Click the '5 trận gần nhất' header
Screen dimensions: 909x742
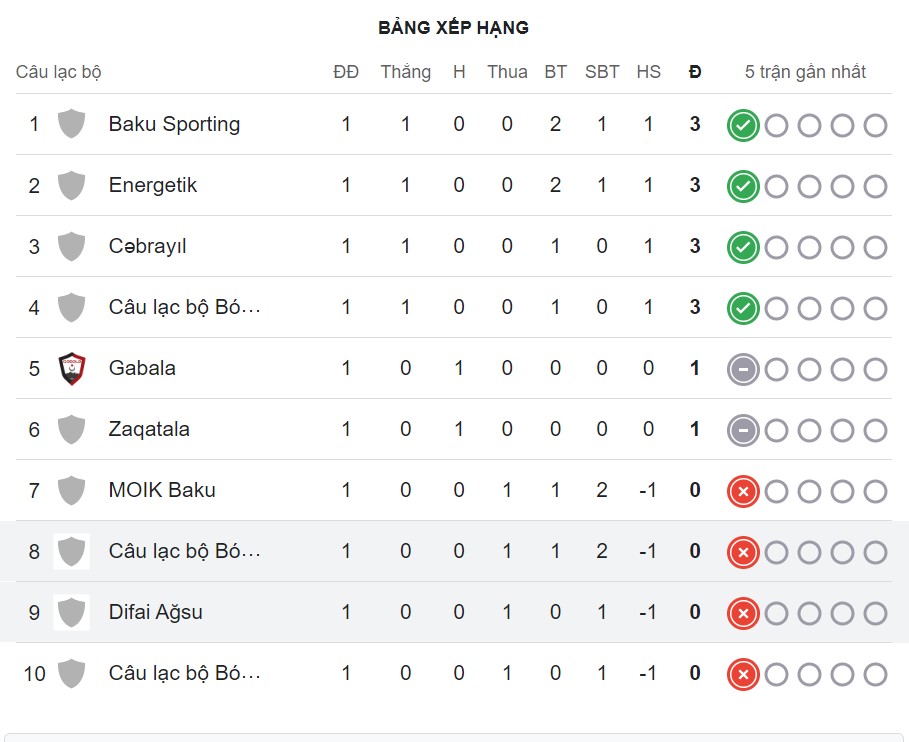[x=805, y=72]
